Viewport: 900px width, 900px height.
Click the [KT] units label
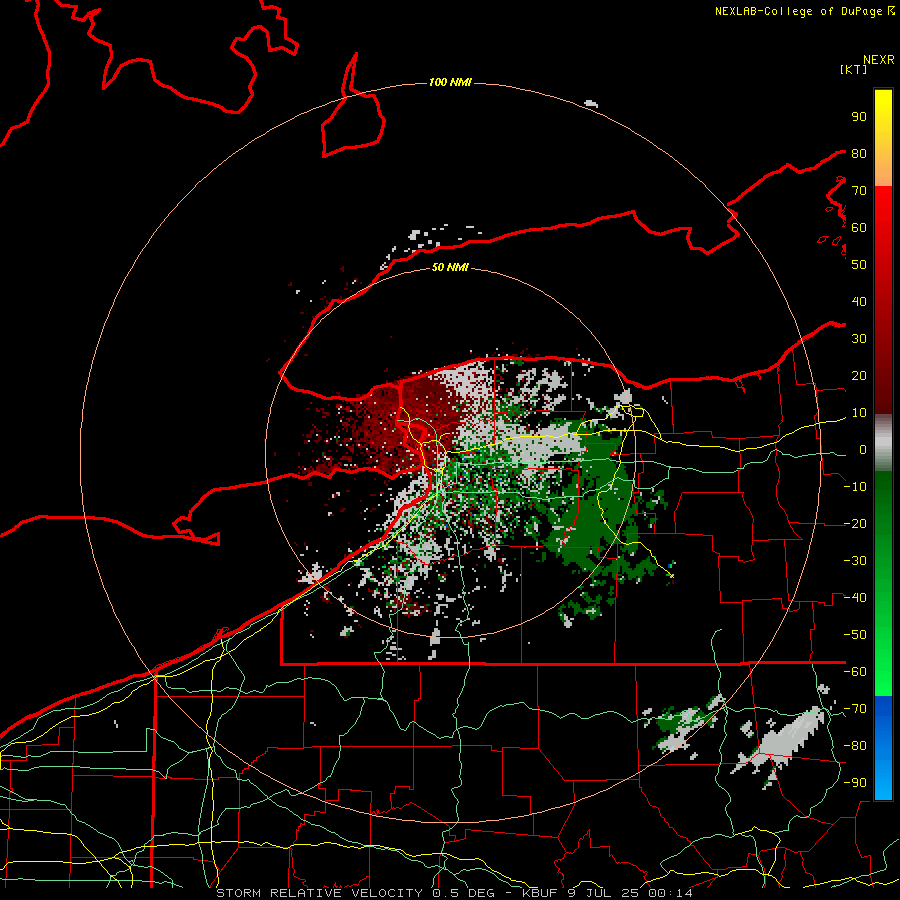point(853,69)
